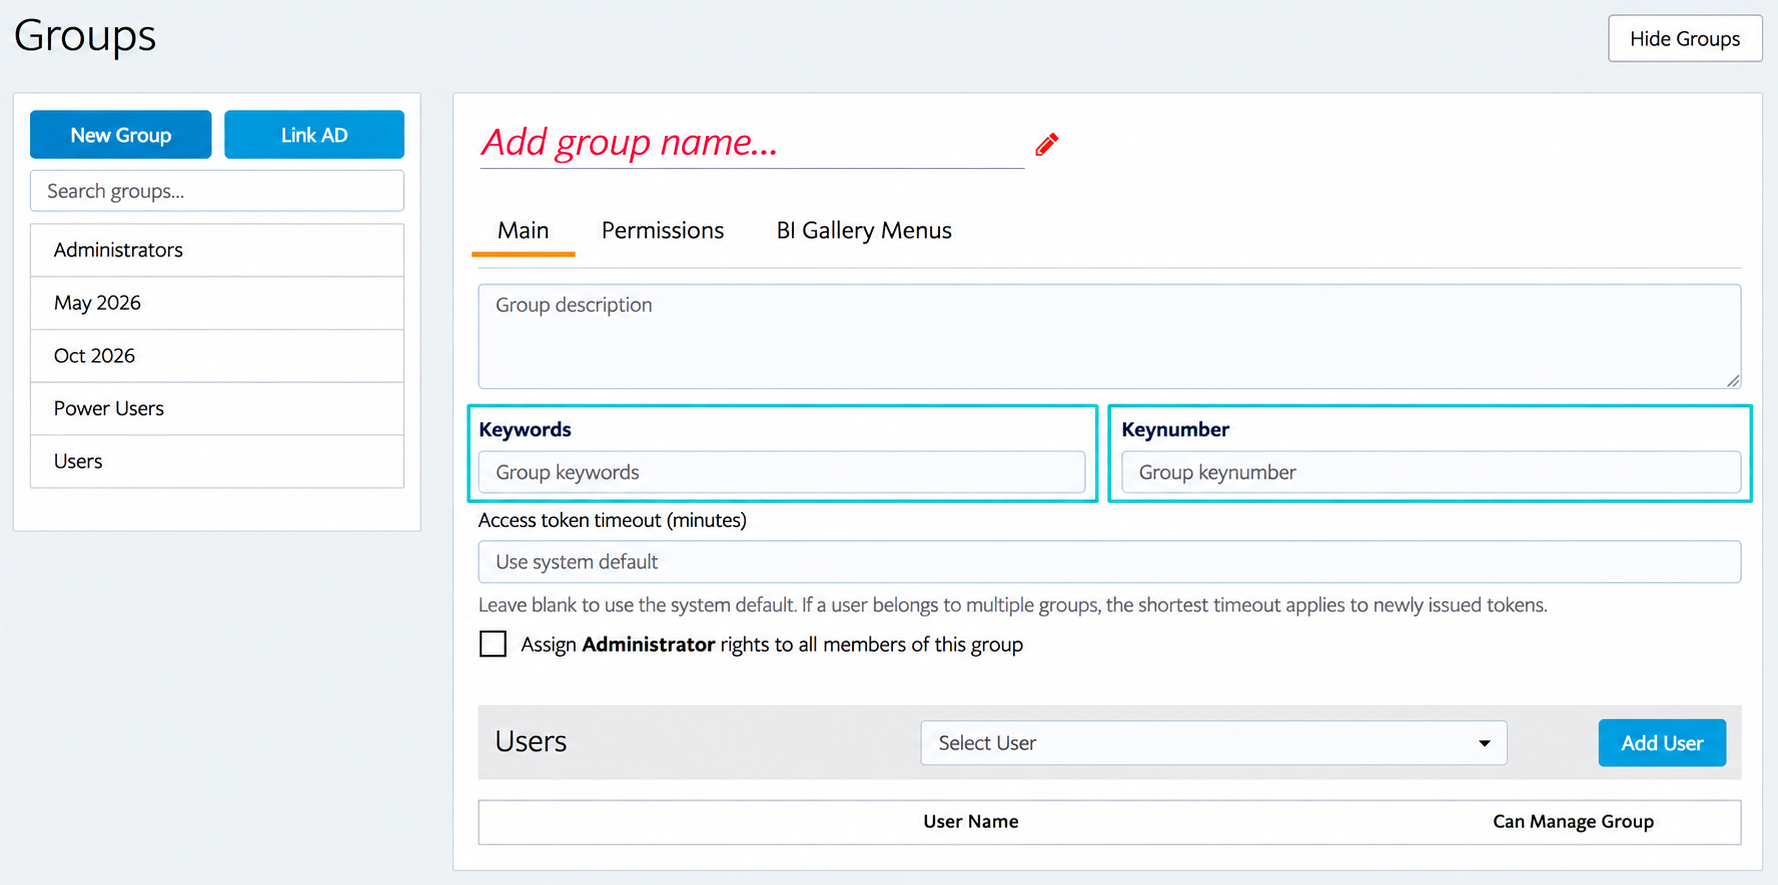Screen dimensions: 1778x885
Task: Enable Assign Administrator rights checkbox
Action: tap(493, 644)
